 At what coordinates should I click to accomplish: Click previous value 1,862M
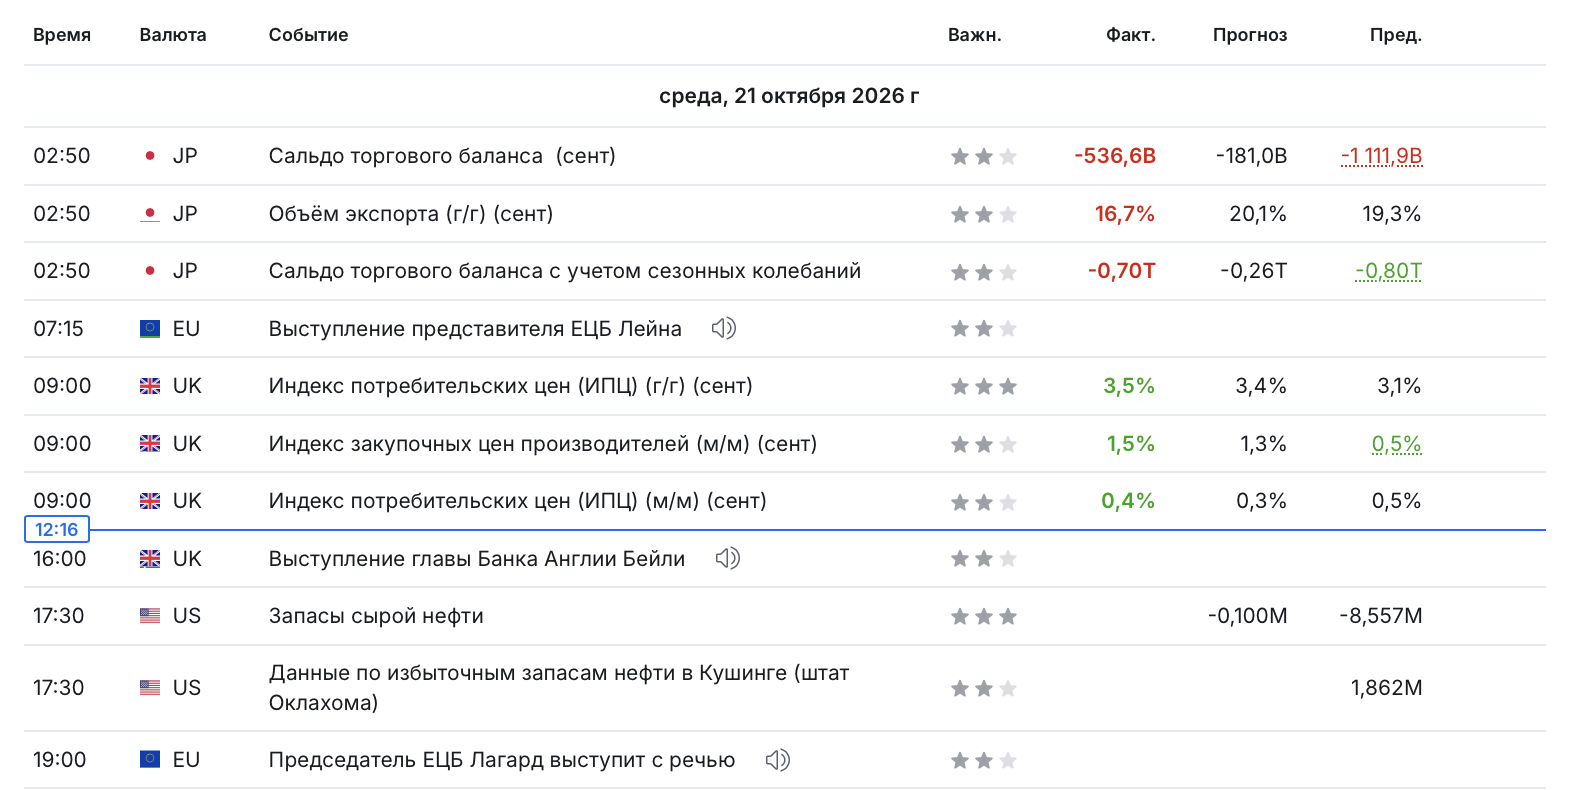click(x=1387, y=688)
